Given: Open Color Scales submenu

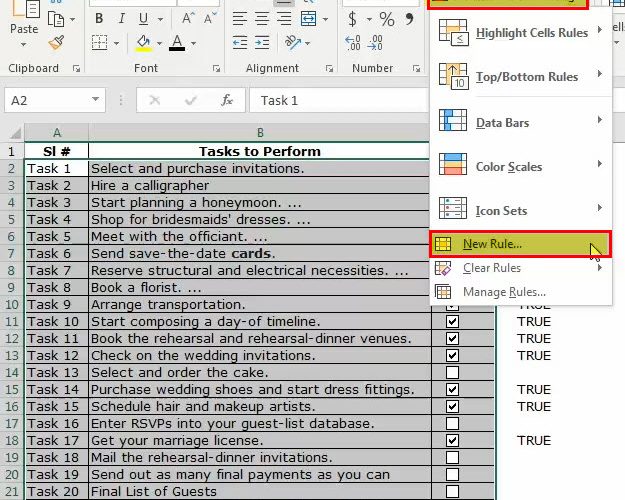Looking at the screenshot, I should click(521, 166).
